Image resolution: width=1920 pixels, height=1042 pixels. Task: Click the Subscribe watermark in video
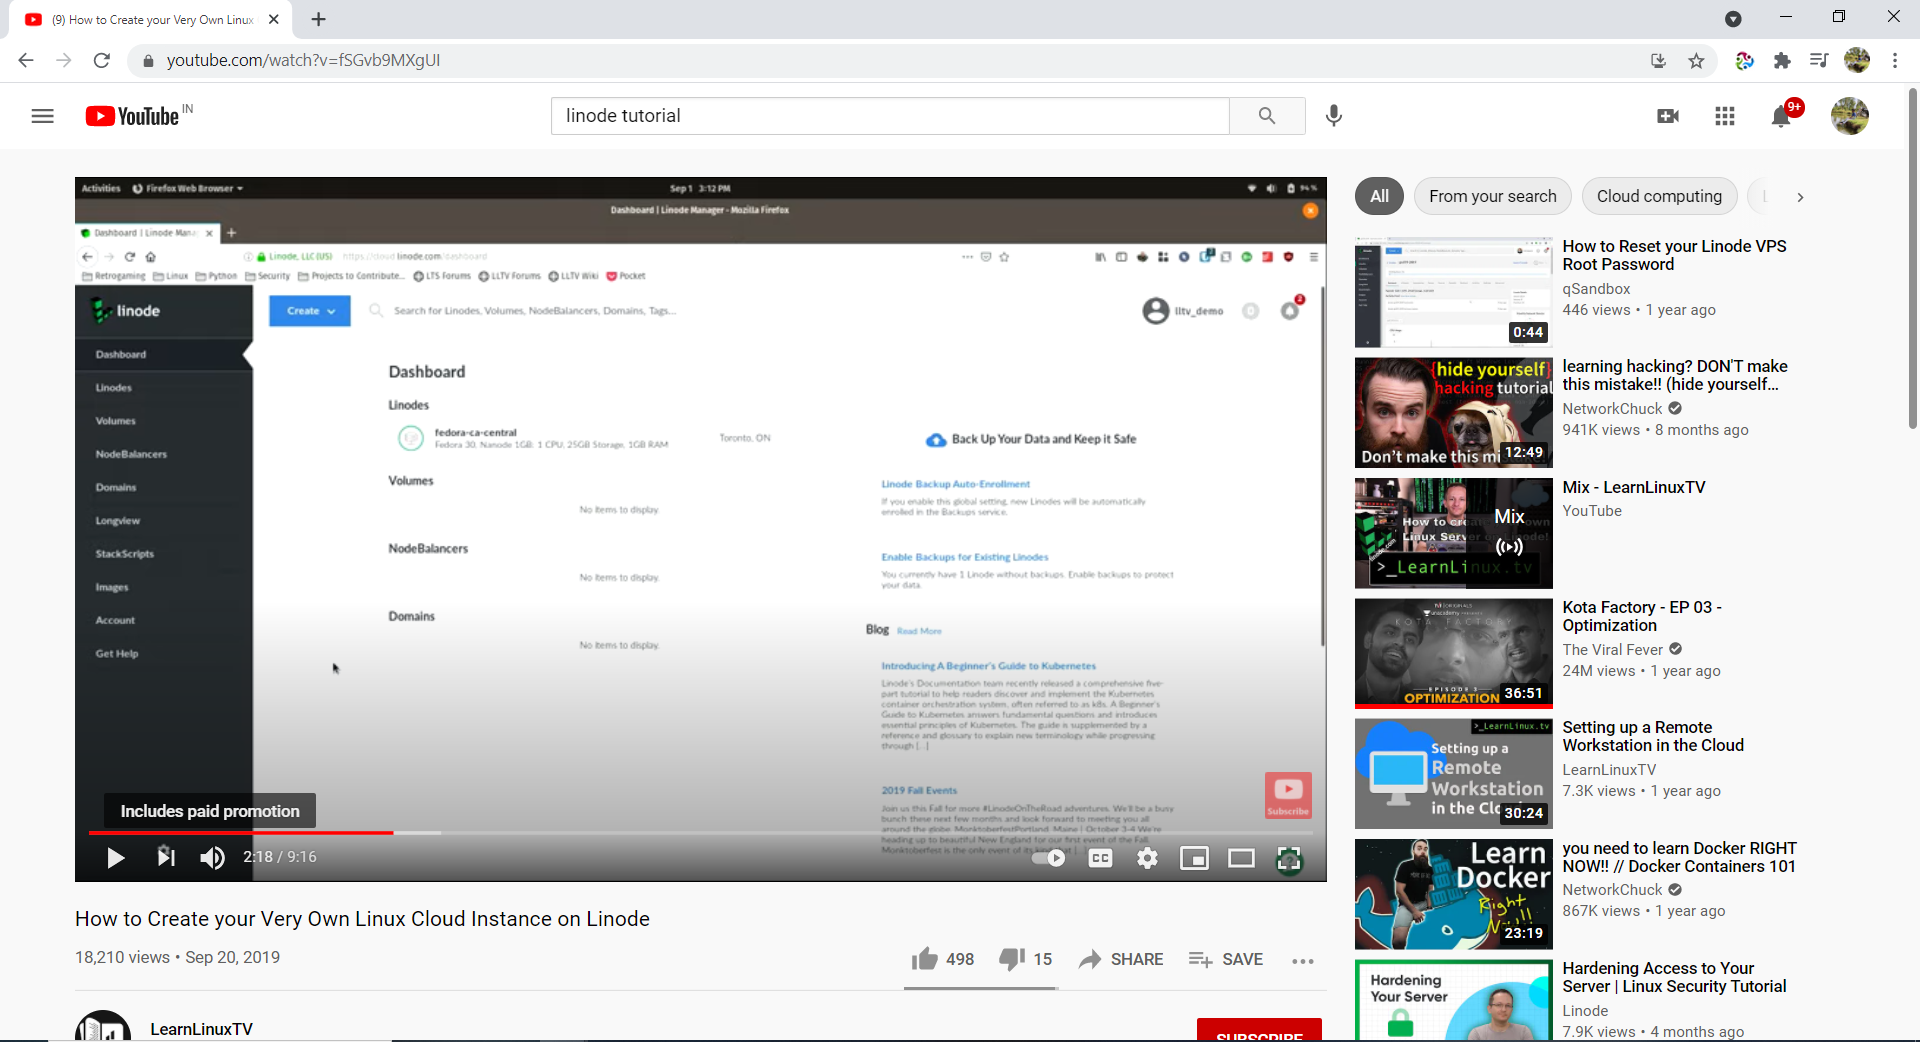click(1288, 795)
